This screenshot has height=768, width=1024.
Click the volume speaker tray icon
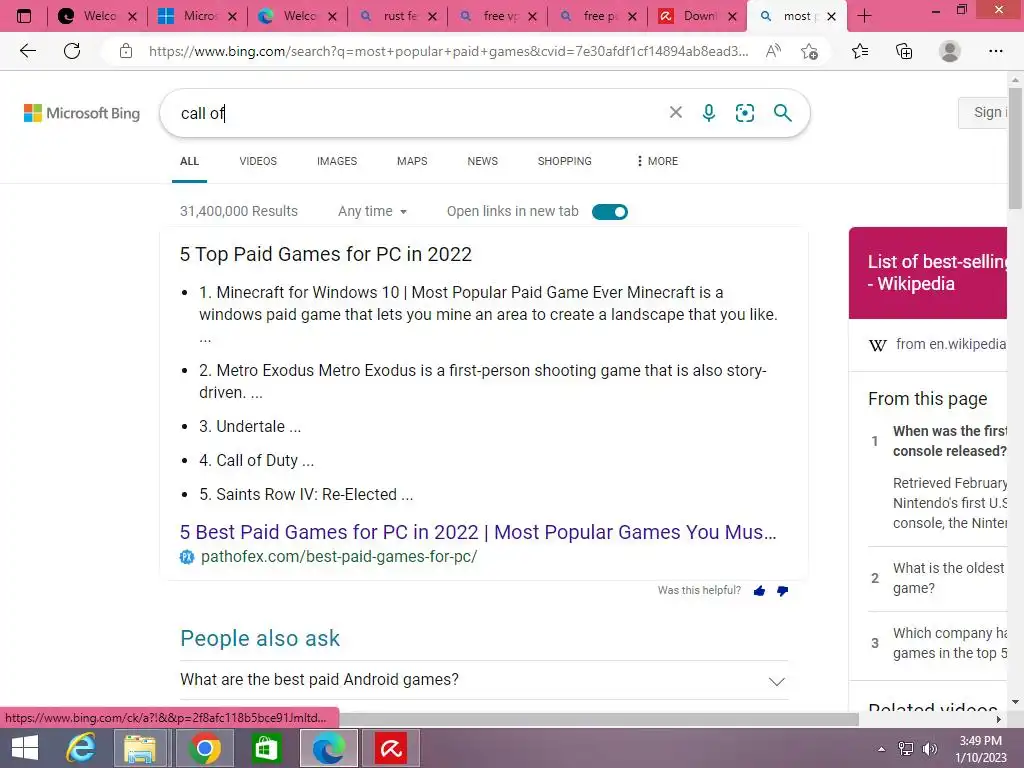(930, 749)
